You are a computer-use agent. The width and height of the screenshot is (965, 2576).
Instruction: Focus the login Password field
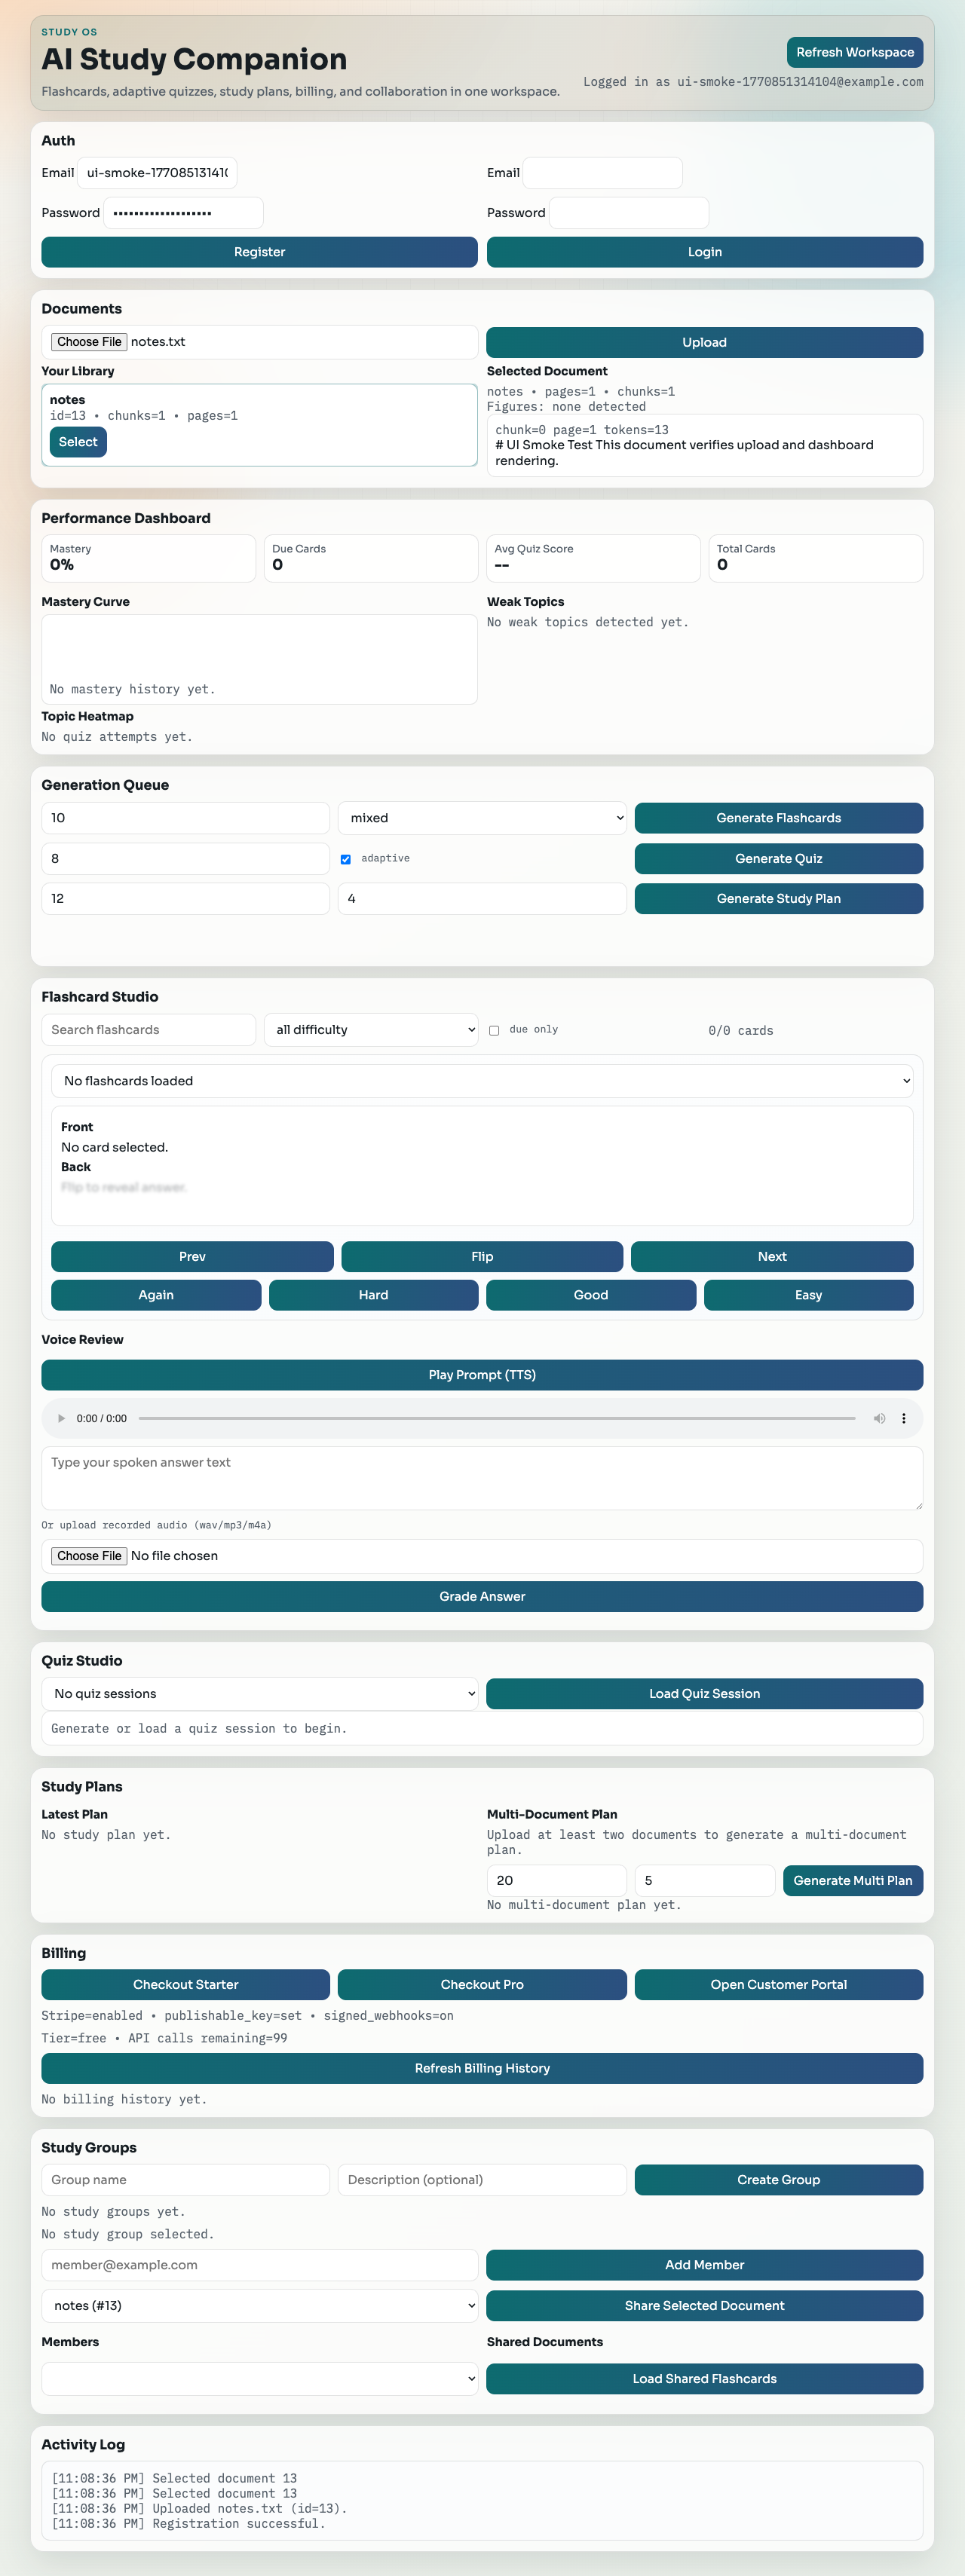[x=629, y=213]
